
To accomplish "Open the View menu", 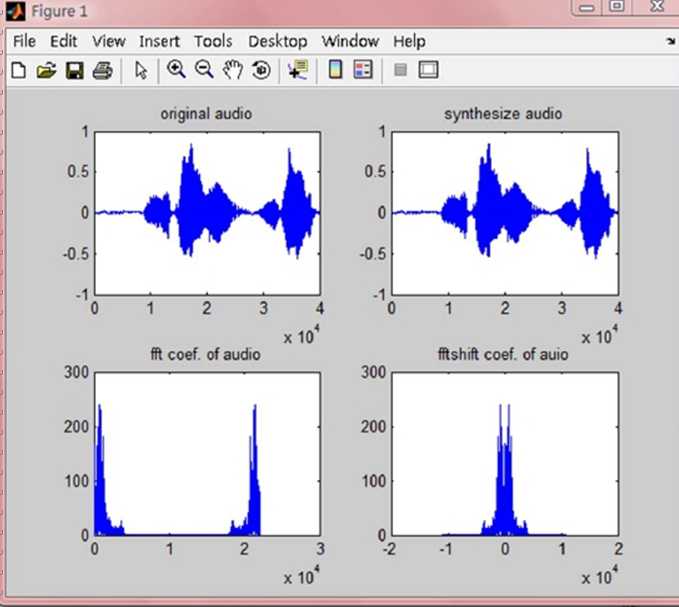I will click(109, 42).
